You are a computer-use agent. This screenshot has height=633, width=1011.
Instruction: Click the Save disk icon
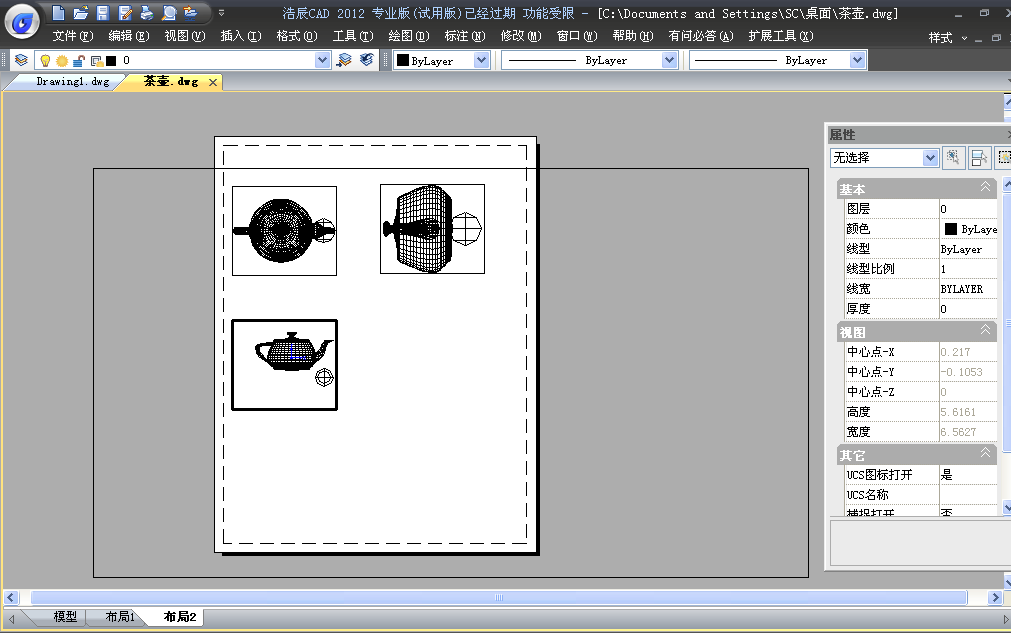pos(102,13)
